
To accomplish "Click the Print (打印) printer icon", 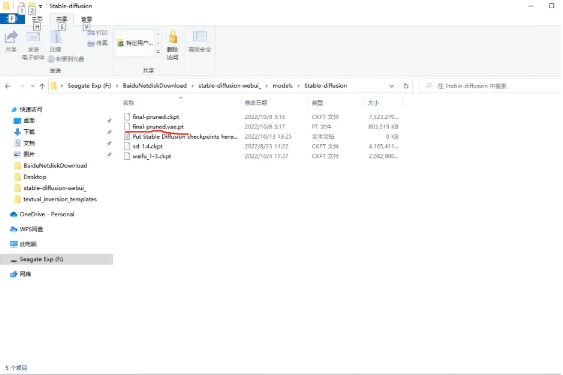I will tap(91, 33).
